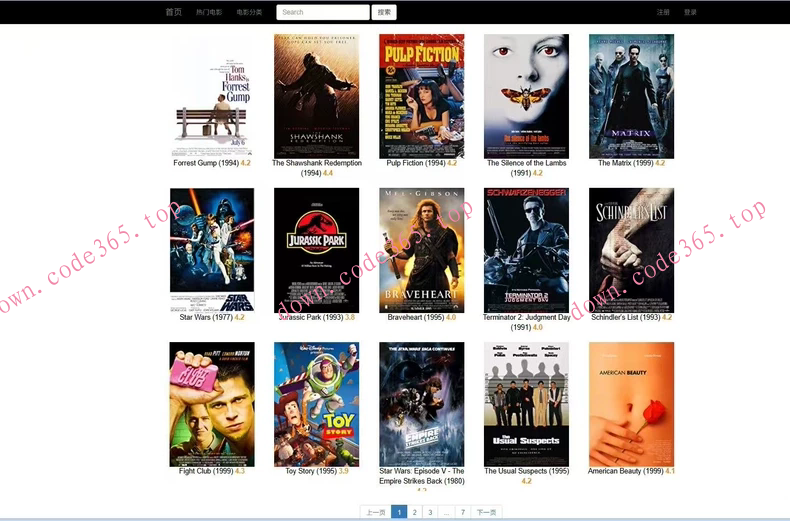Go to the 首页 home link
Viewport: 790px width, 521px height.
pos(173,12)
